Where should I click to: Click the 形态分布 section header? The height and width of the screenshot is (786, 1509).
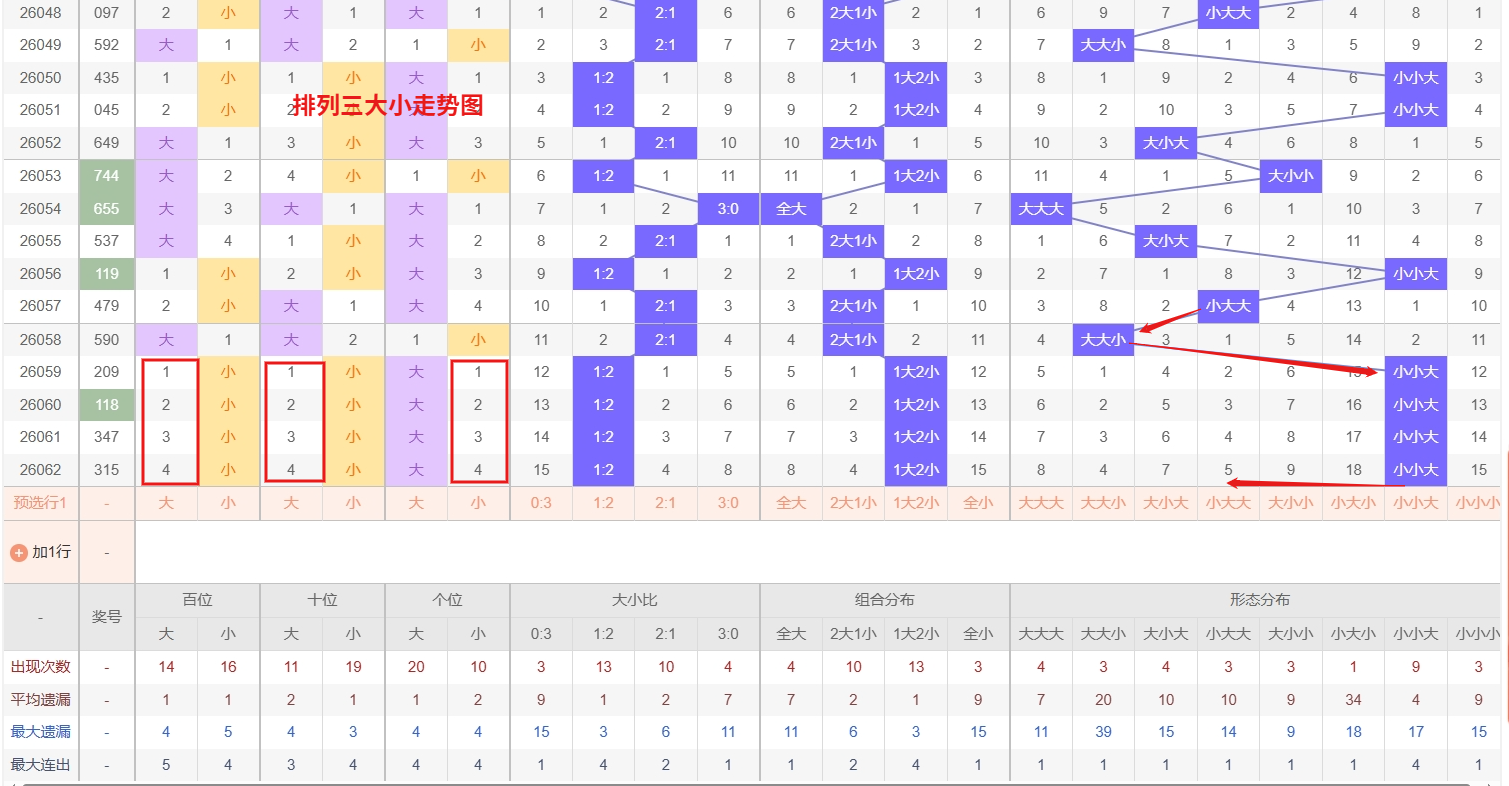pyautogui.click(x=1258, y=599)
